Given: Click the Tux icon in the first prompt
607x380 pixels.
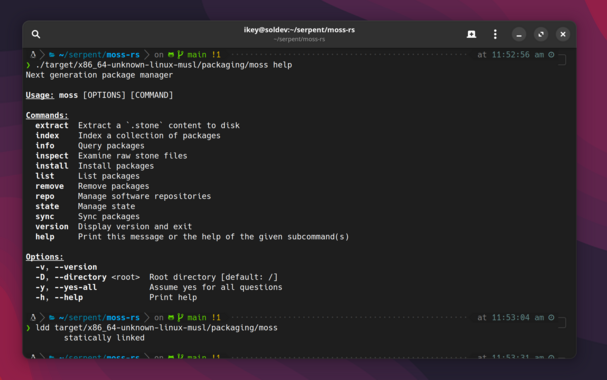Looking at the screenshot, I should click(x=33, y=55).
